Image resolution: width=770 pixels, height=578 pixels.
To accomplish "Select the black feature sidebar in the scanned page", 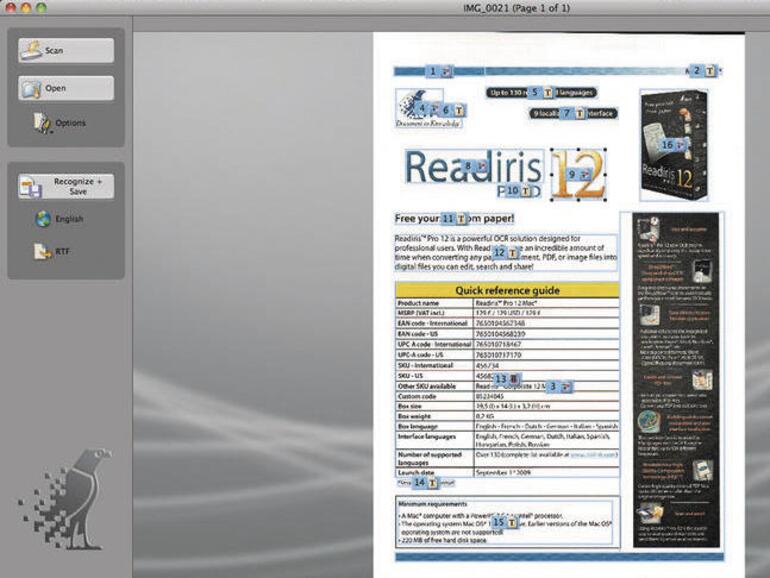I will click(676, 380).
